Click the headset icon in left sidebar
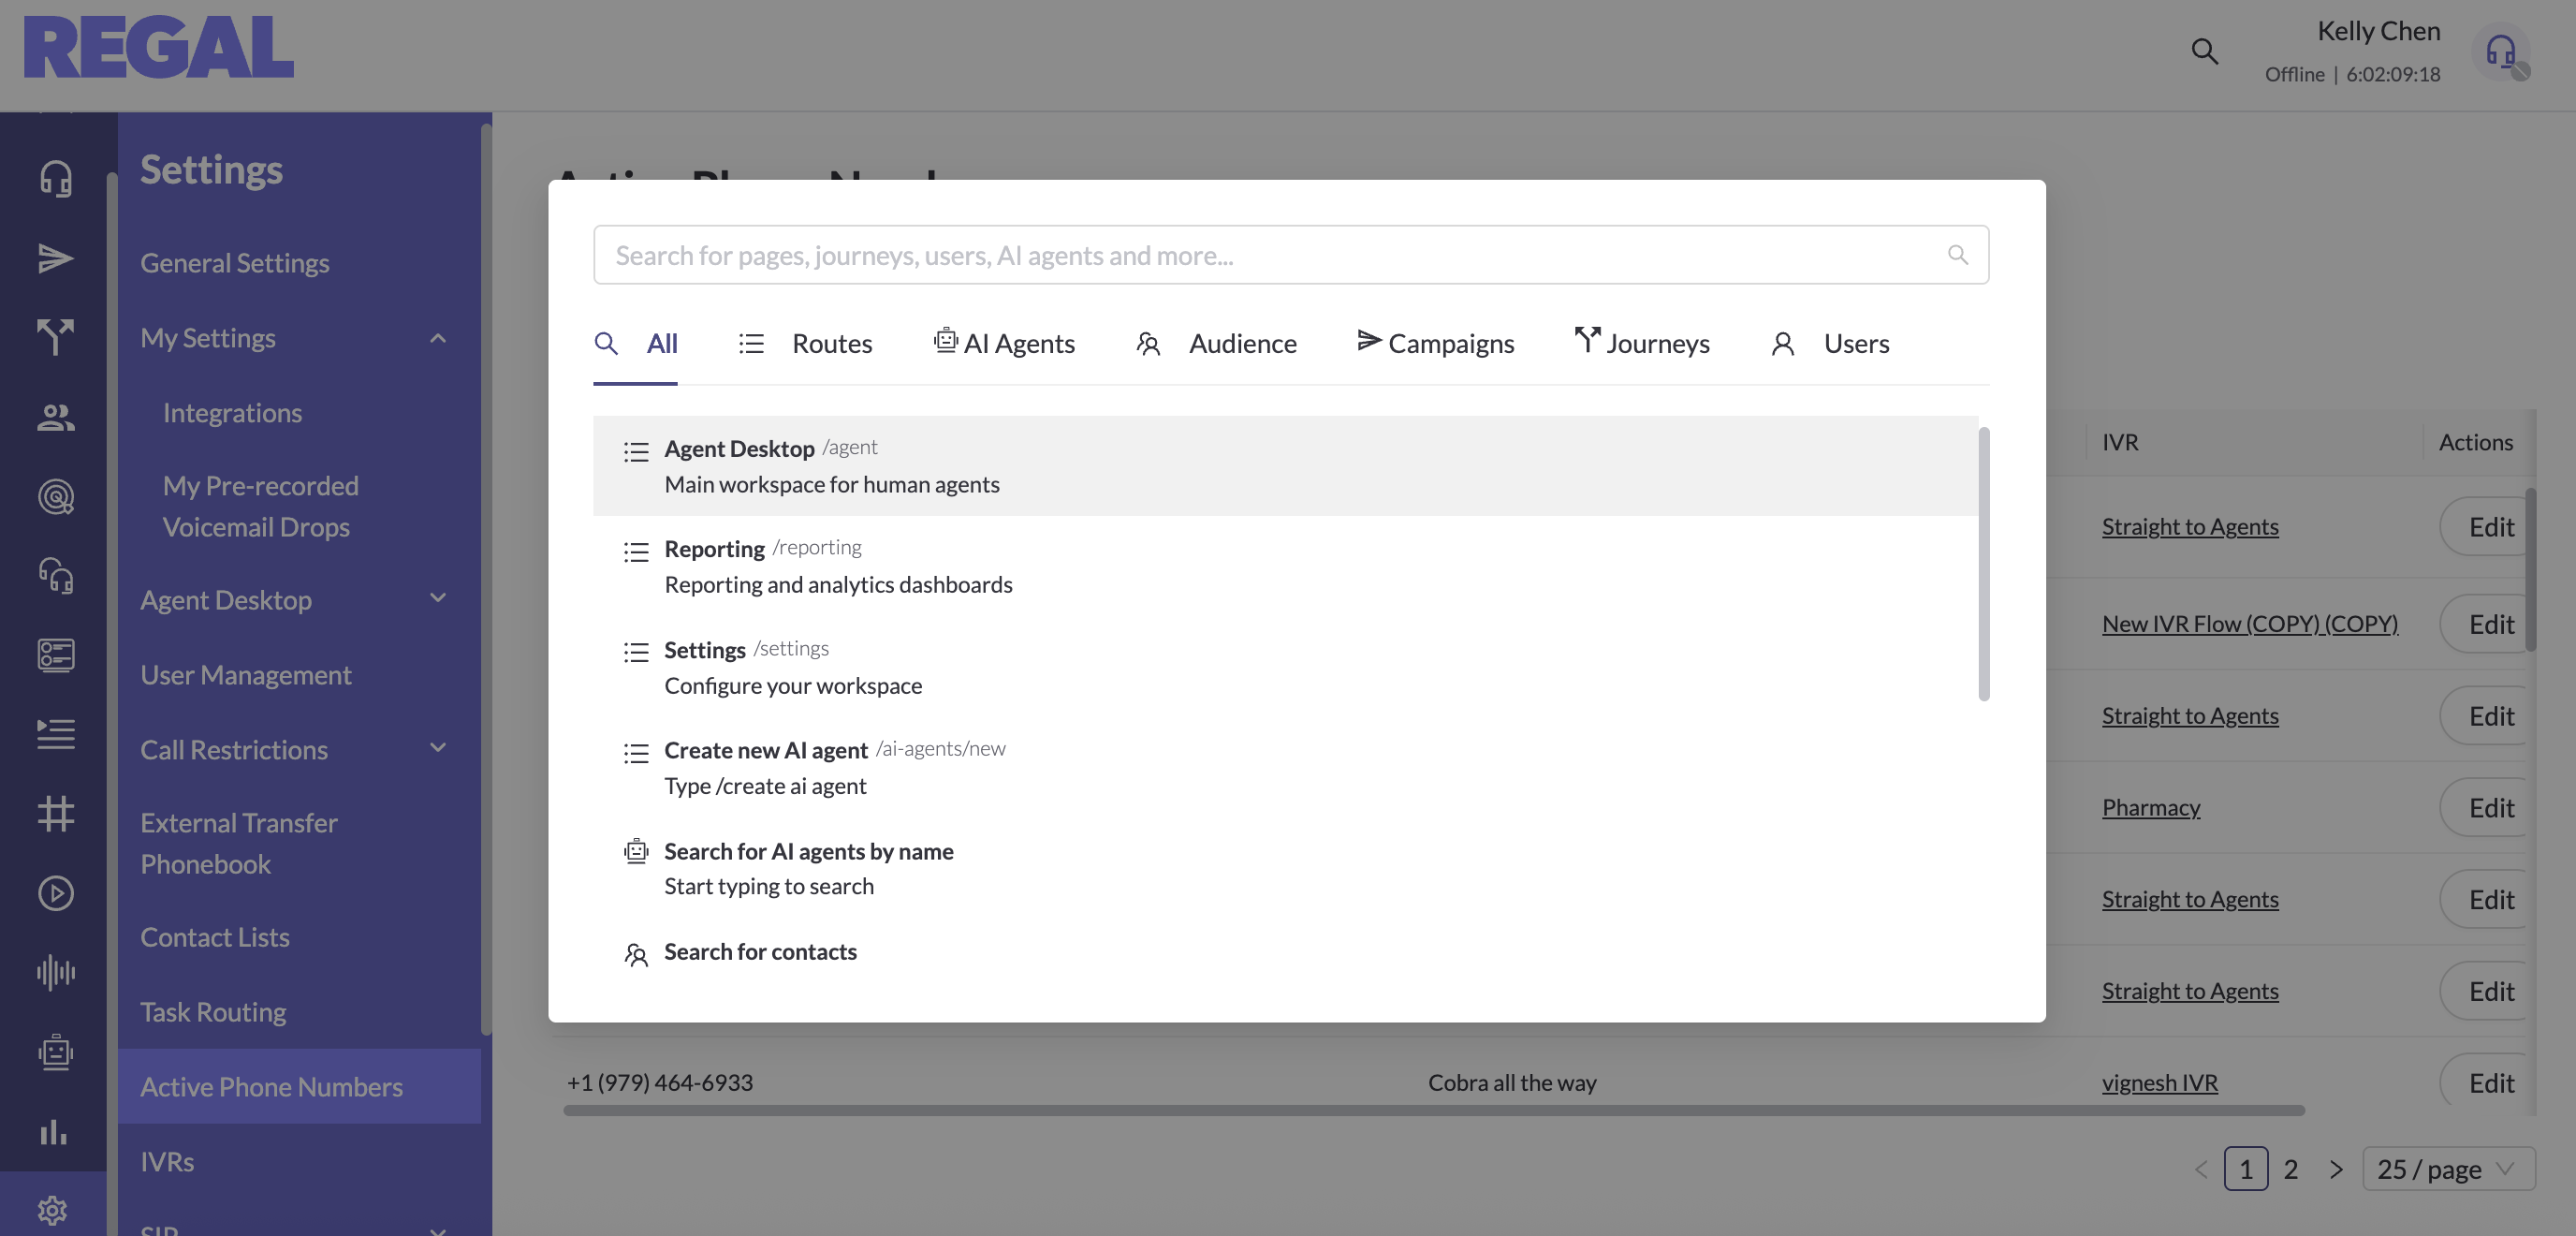Screen dimensions: 2576x1236 56,179
